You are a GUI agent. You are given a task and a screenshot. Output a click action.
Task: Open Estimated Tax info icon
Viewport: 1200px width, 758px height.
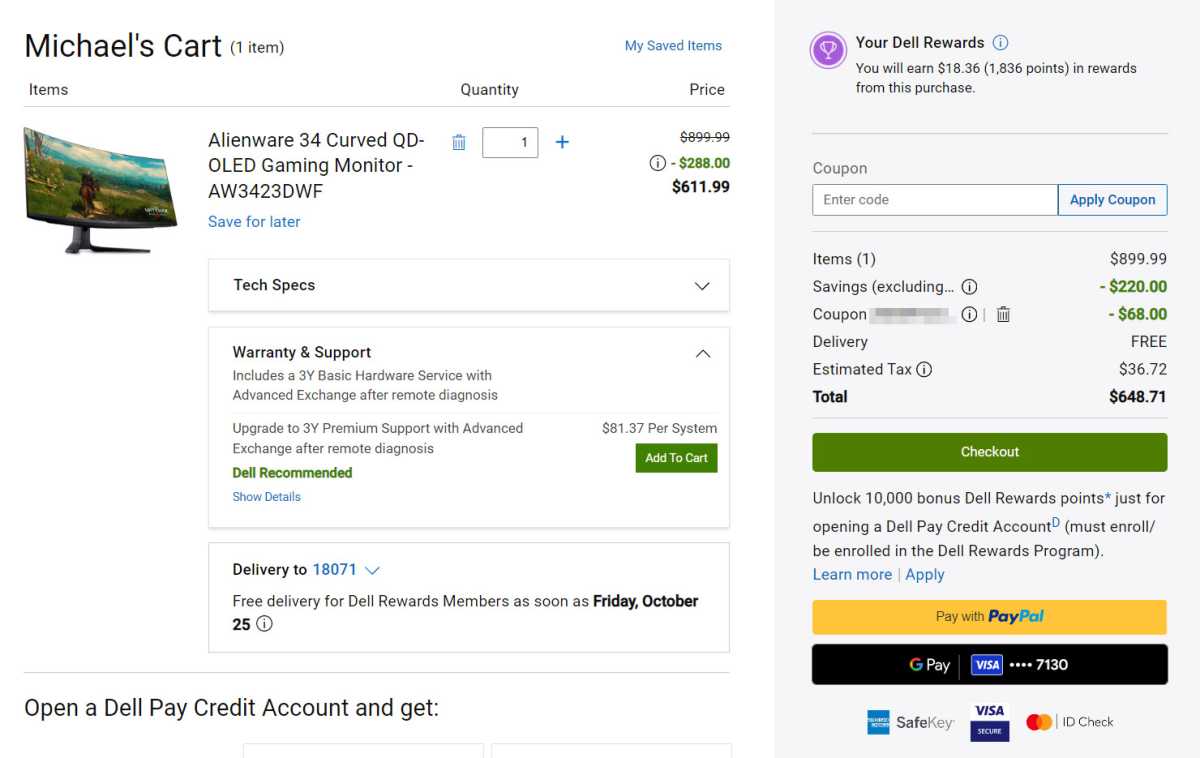click(x=924, y=369)
